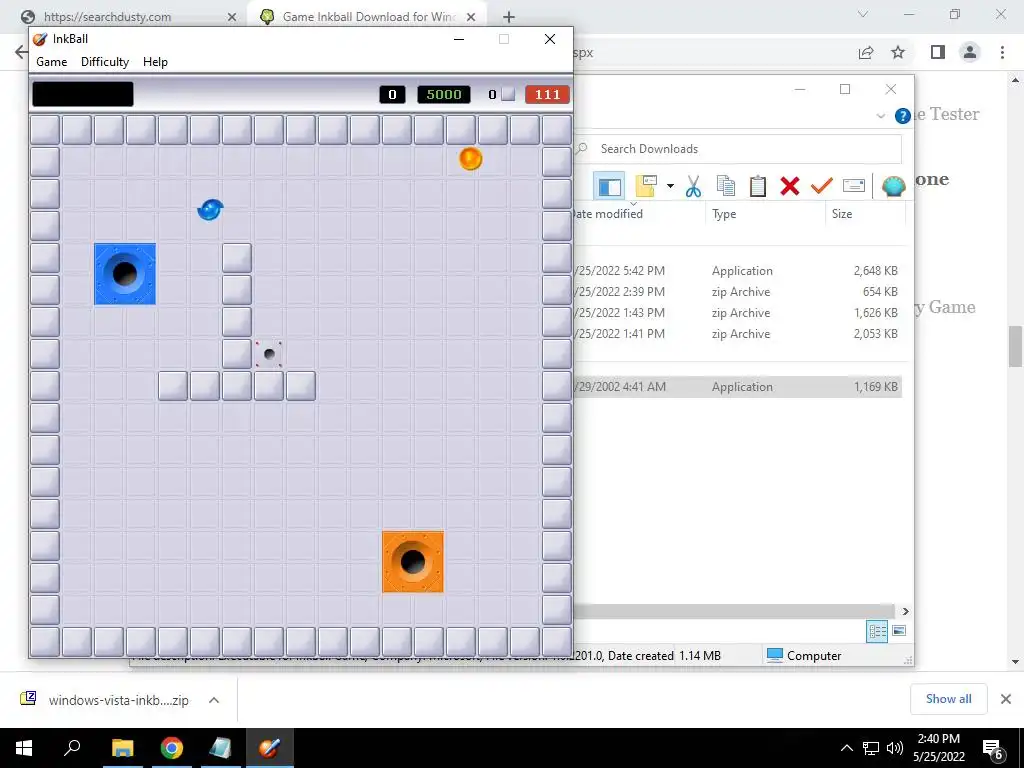Open a new browser tab
The height and width of the screenshot is (768, 1024).
(509, 17)
